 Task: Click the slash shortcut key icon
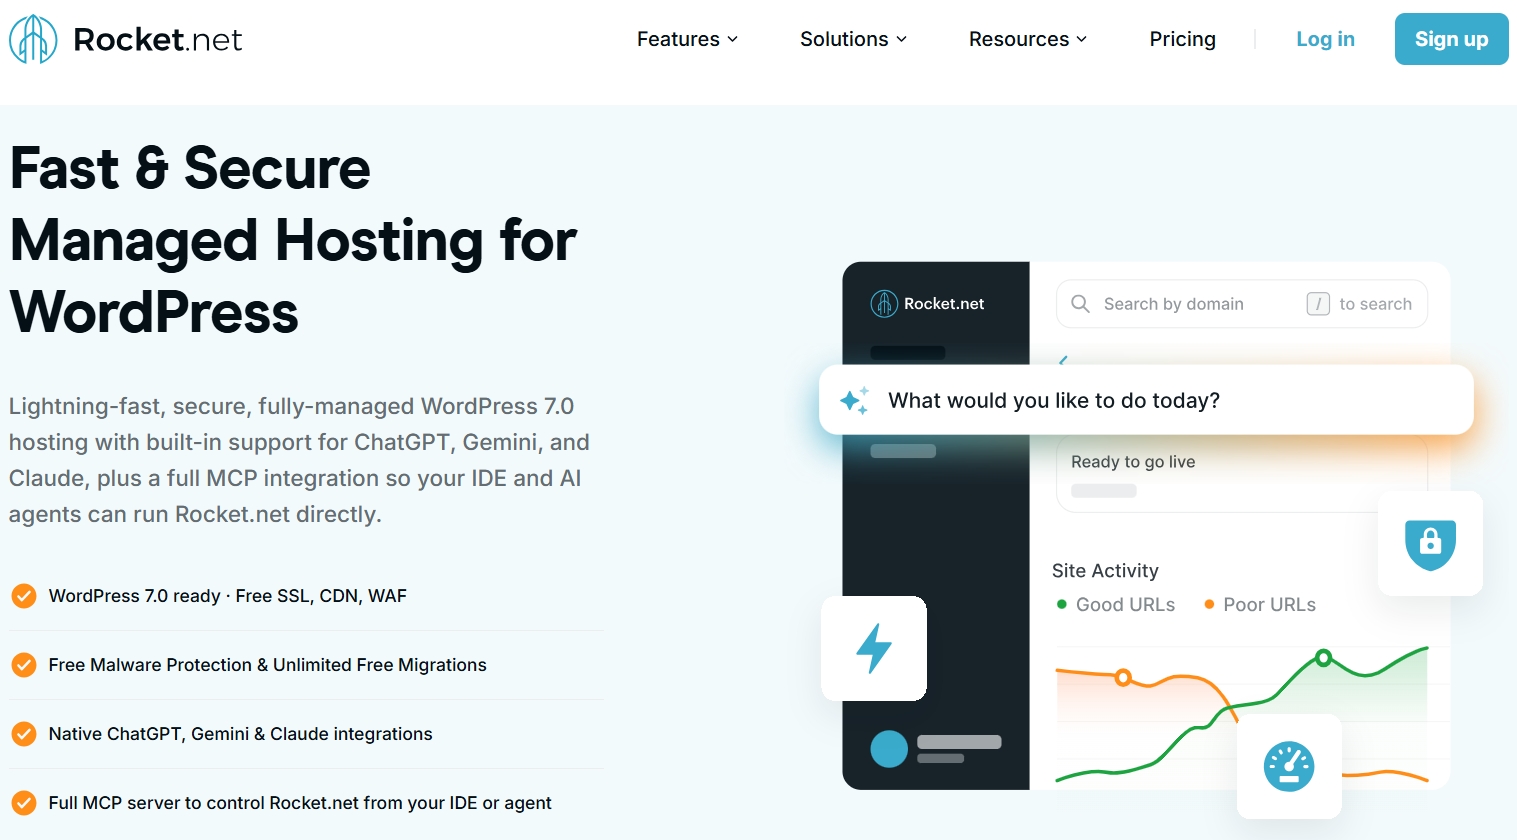(1318, 304)
